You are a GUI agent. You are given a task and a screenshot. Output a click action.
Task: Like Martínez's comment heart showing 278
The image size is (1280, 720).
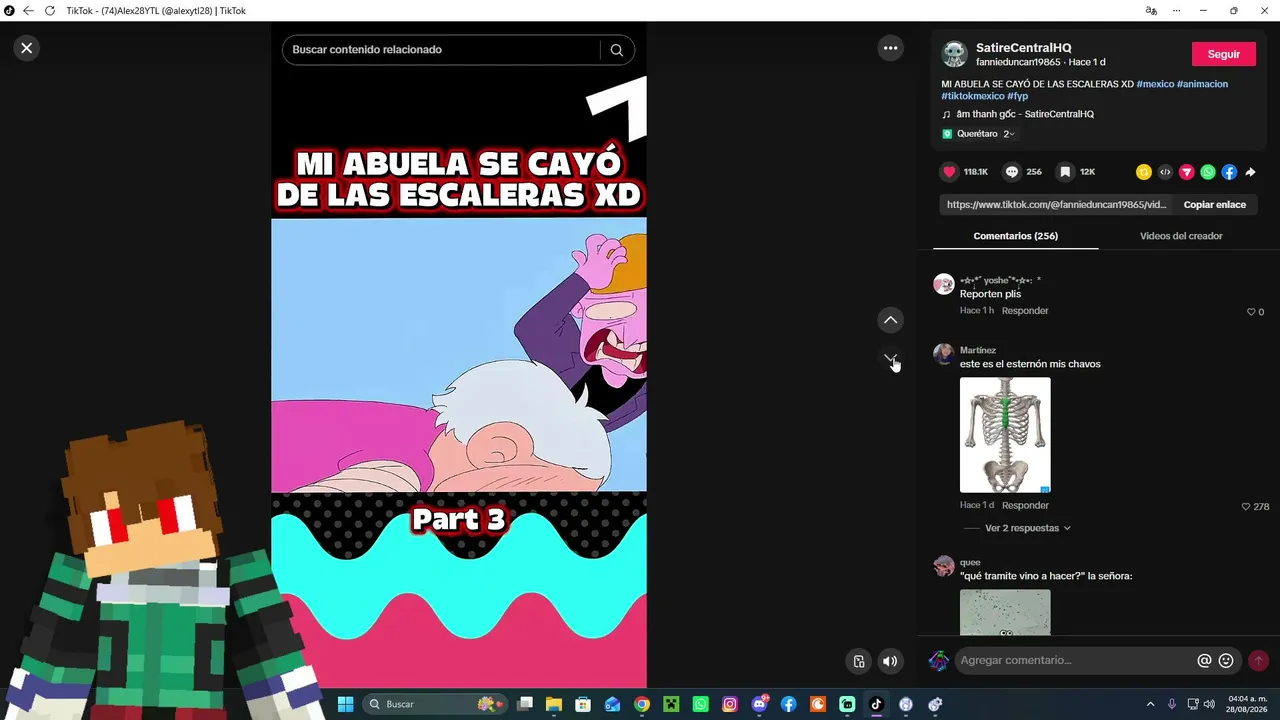click(1246, 507)
